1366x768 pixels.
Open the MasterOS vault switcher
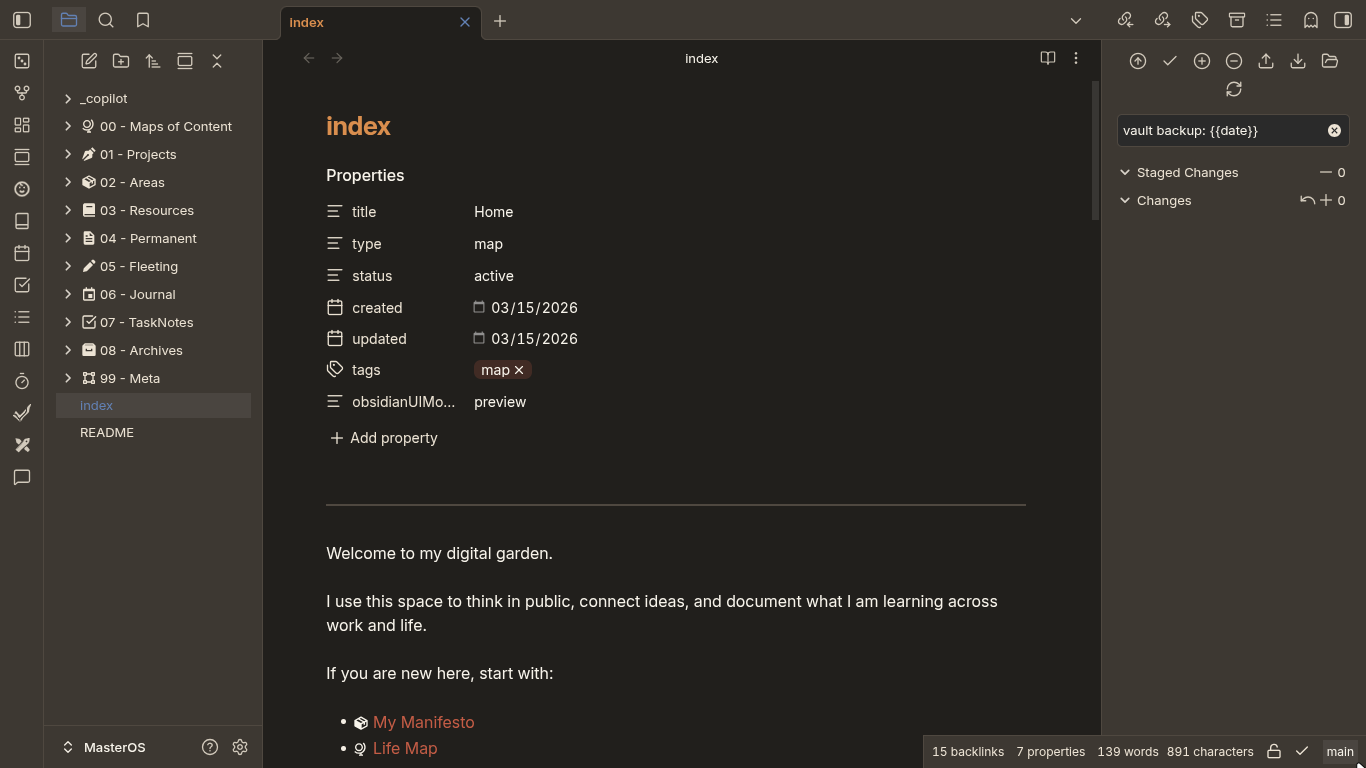coord(105,747)
